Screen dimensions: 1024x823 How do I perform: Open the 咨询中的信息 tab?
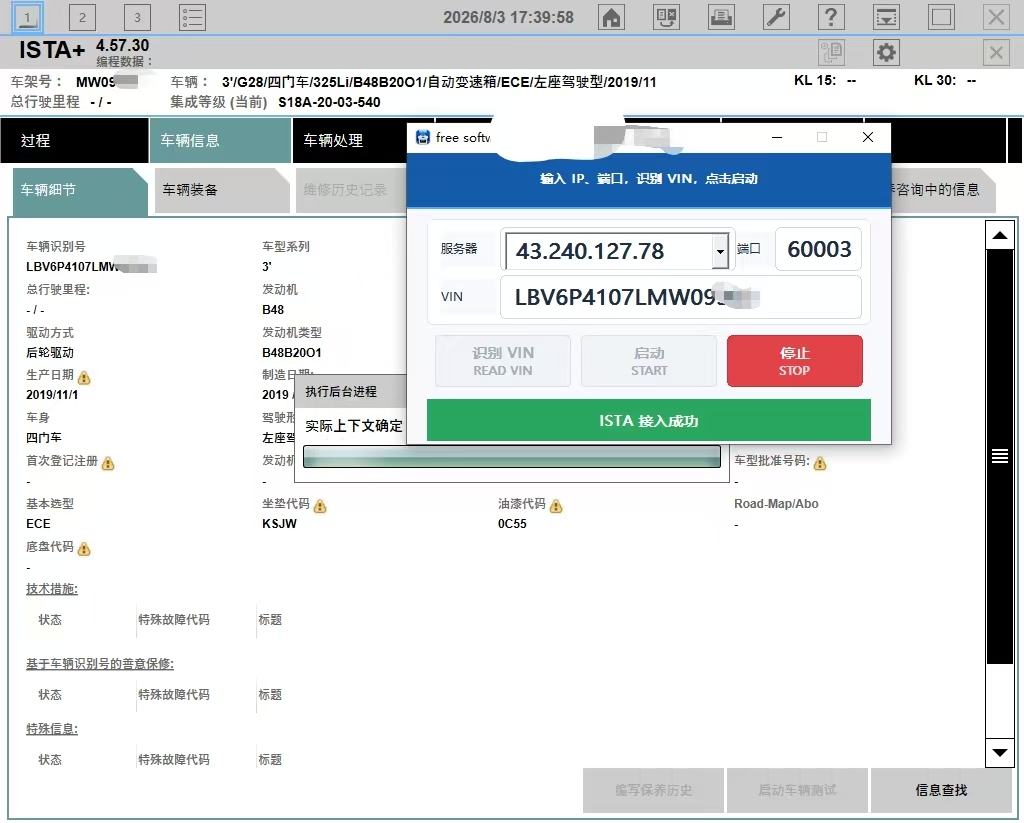pos(942,191)
